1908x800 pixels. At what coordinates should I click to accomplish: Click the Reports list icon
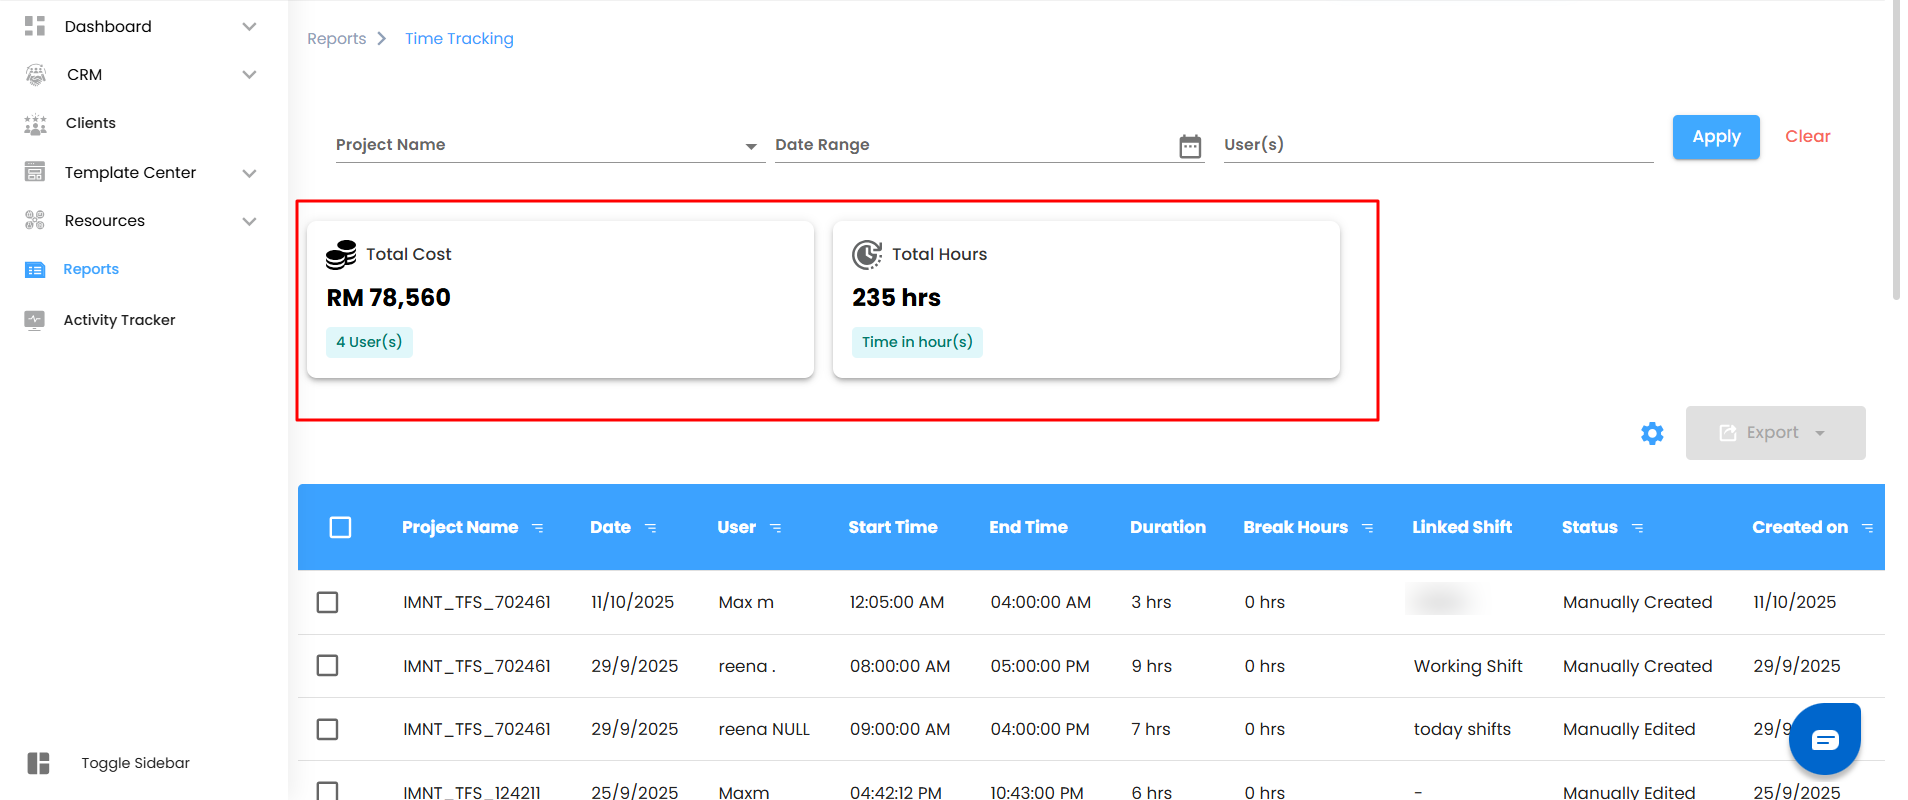(x=35, y=269)
